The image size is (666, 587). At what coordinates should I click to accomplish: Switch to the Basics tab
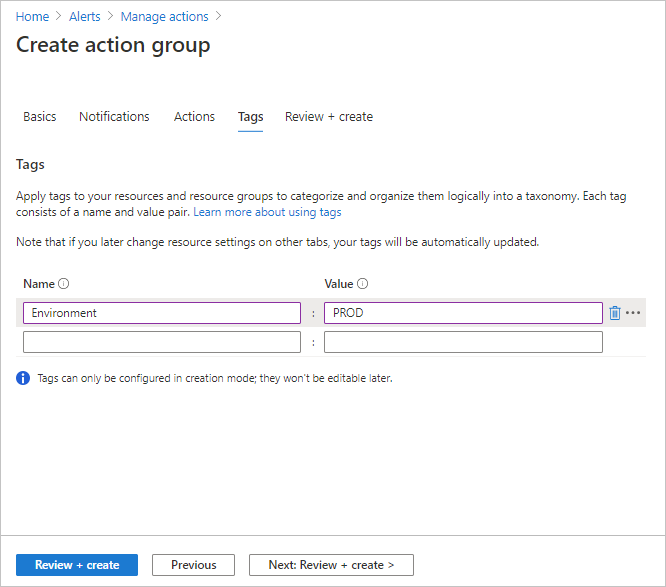pos(40,117)
